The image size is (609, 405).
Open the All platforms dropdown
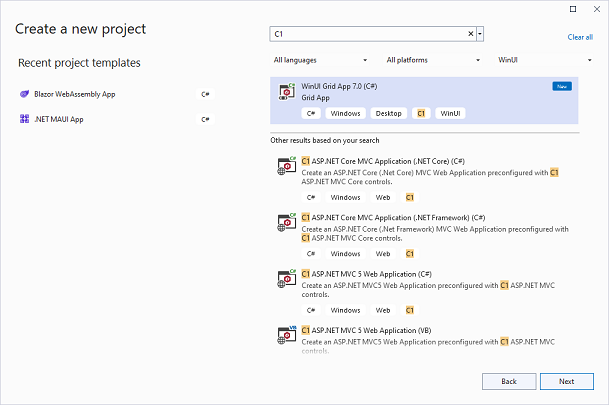[x=433, y=60]
